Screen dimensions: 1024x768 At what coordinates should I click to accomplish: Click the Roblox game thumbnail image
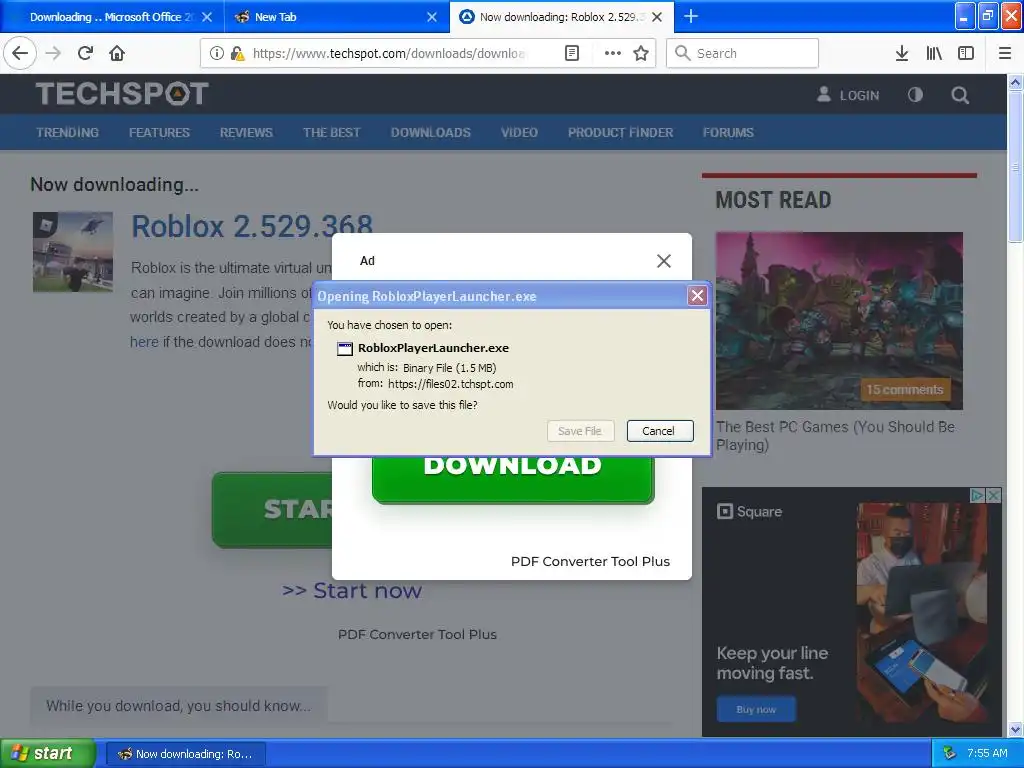point(73,252)
